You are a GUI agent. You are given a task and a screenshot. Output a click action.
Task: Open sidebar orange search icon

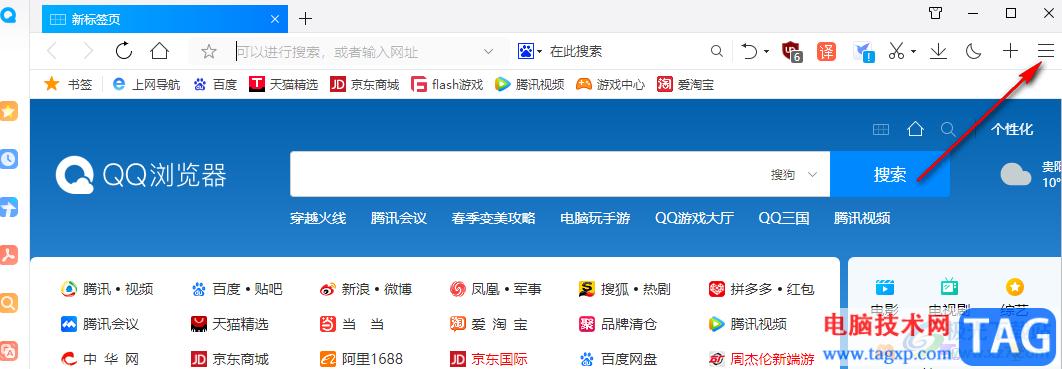pyautogui.click(x=9, y=303)
